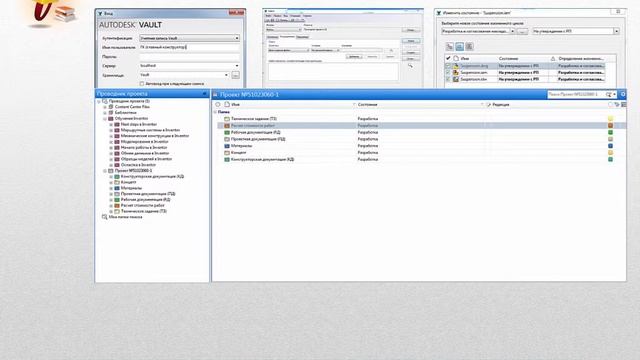The height and width of the screenshot is (360, 640).
Task: Click yellow swatch in Техническое задание row
Action: 610,119
